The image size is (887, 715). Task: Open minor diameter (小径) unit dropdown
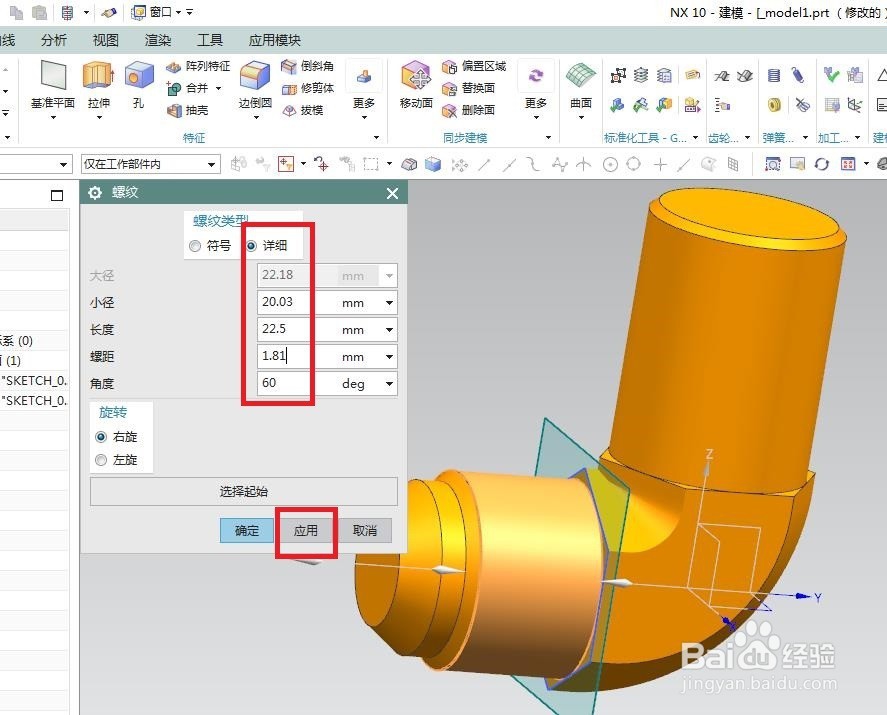pos(389,303)
